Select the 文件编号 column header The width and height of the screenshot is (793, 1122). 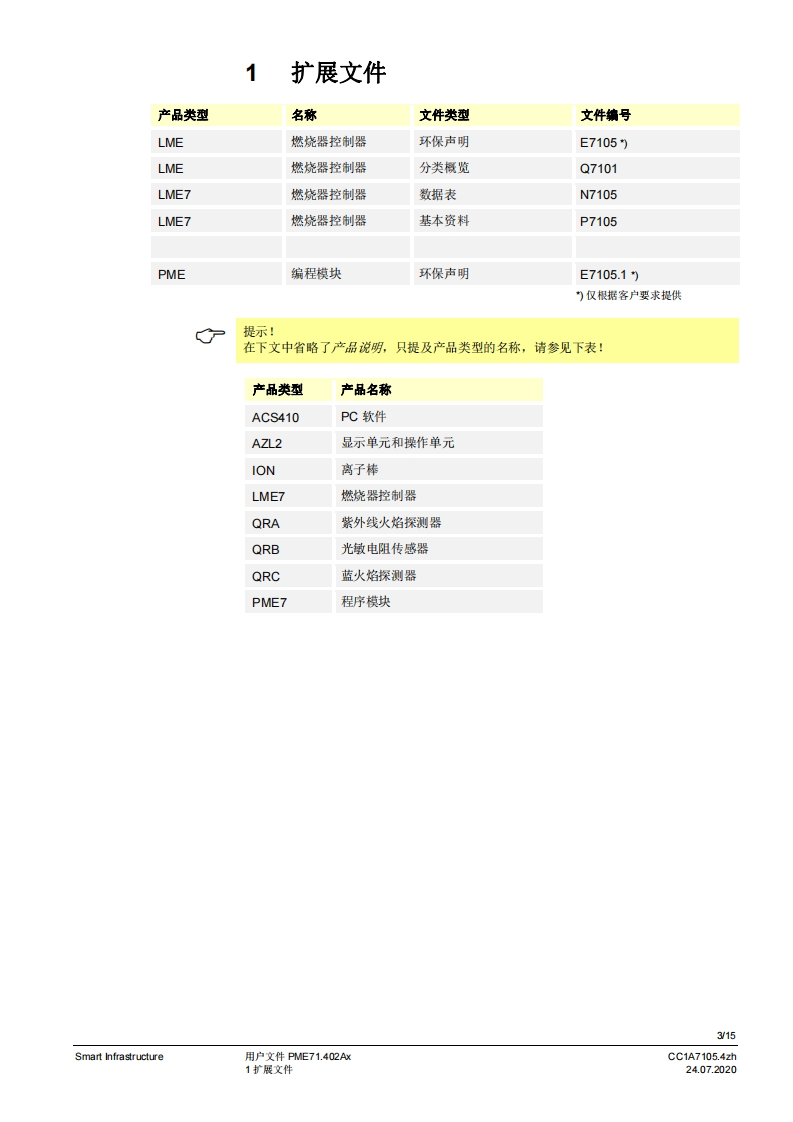606,115
